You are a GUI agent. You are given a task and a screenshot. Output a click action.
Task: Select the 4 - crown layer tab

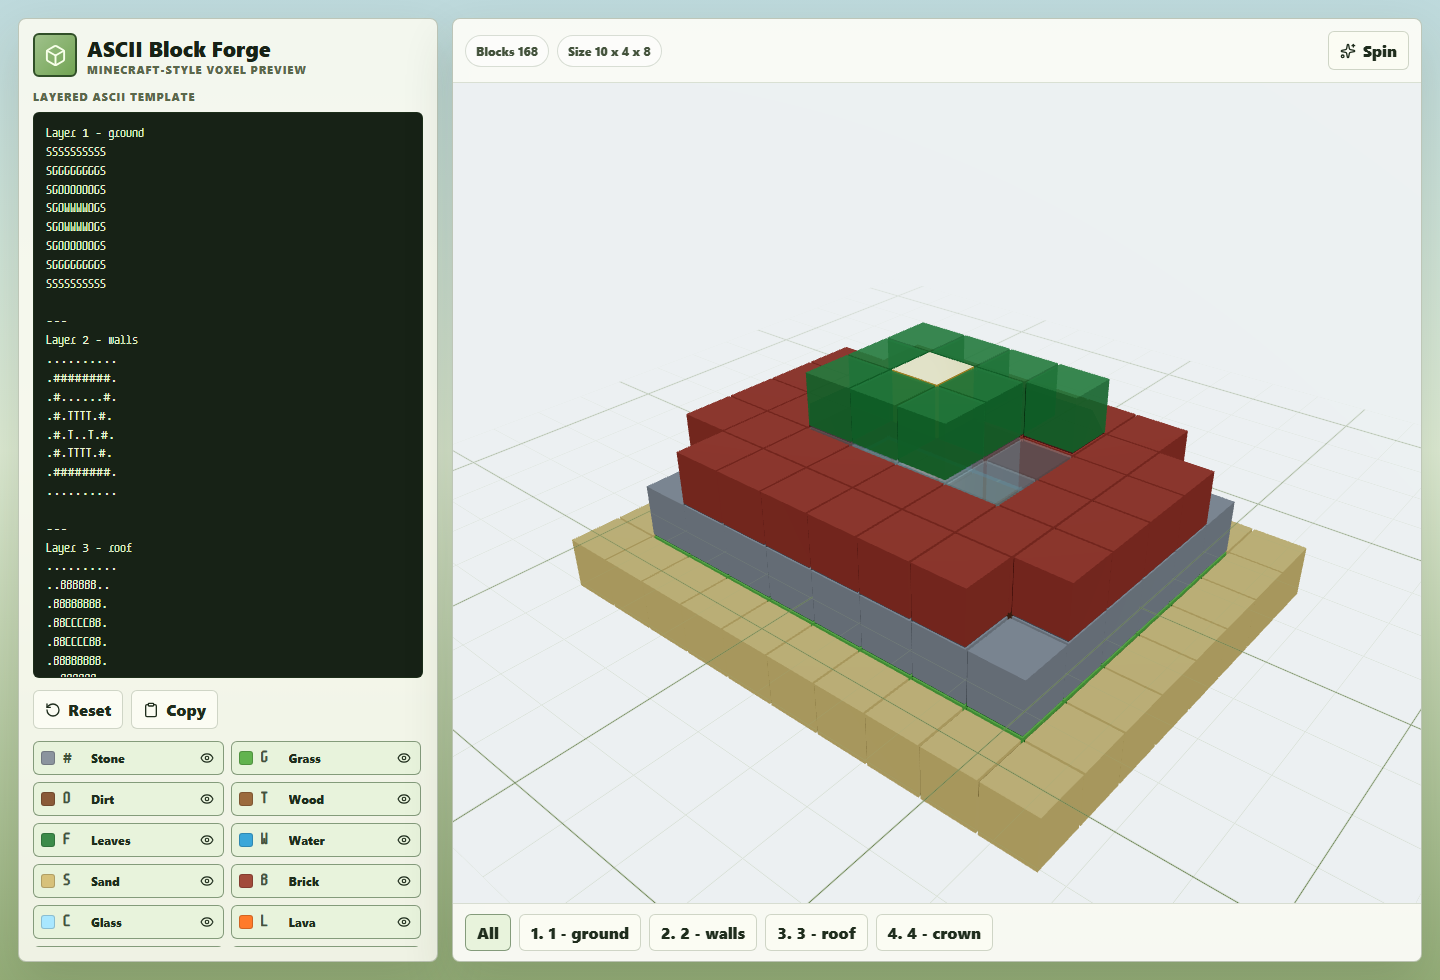point(934,933)
